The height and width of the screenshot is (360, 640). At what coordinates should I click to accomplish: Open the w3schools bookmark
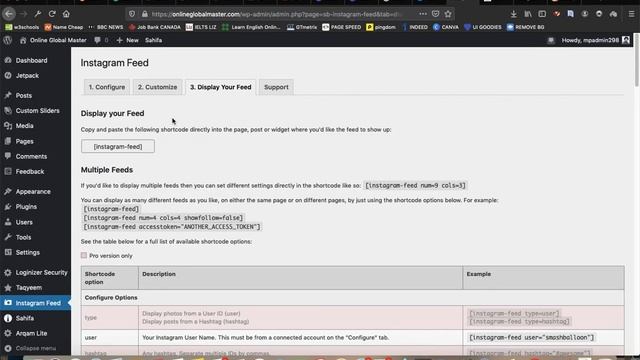[22, 27]
